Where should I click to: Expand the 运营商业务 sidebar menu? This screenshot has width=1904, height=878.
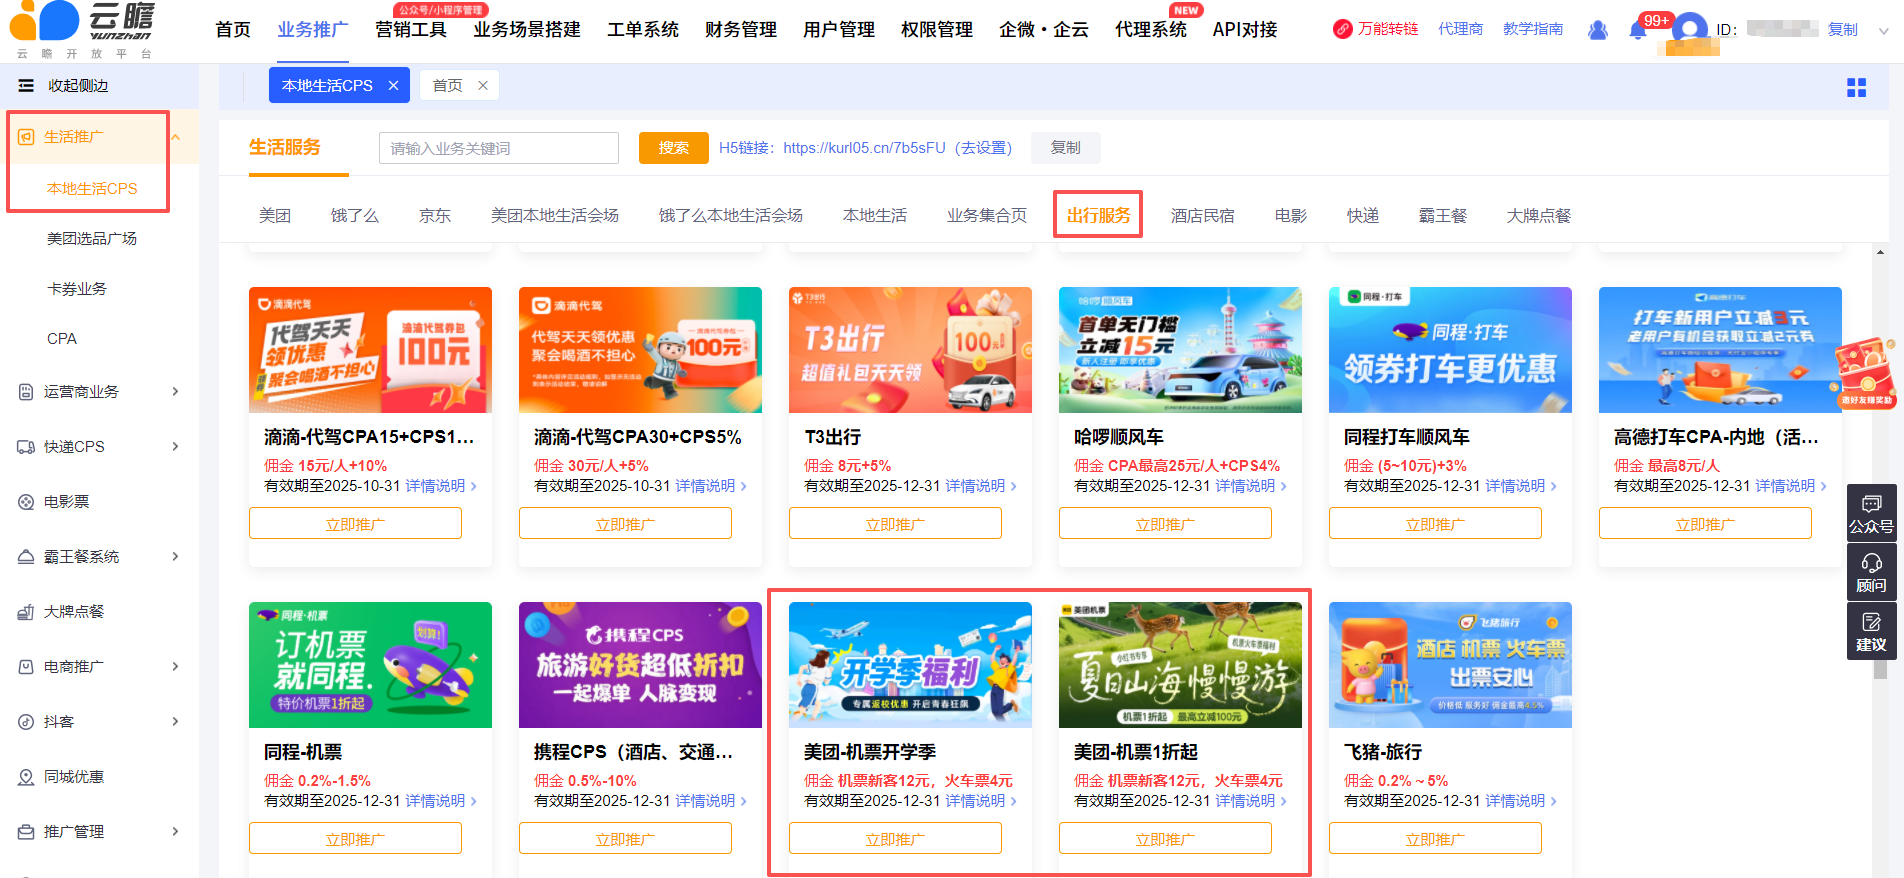point(175,392)
